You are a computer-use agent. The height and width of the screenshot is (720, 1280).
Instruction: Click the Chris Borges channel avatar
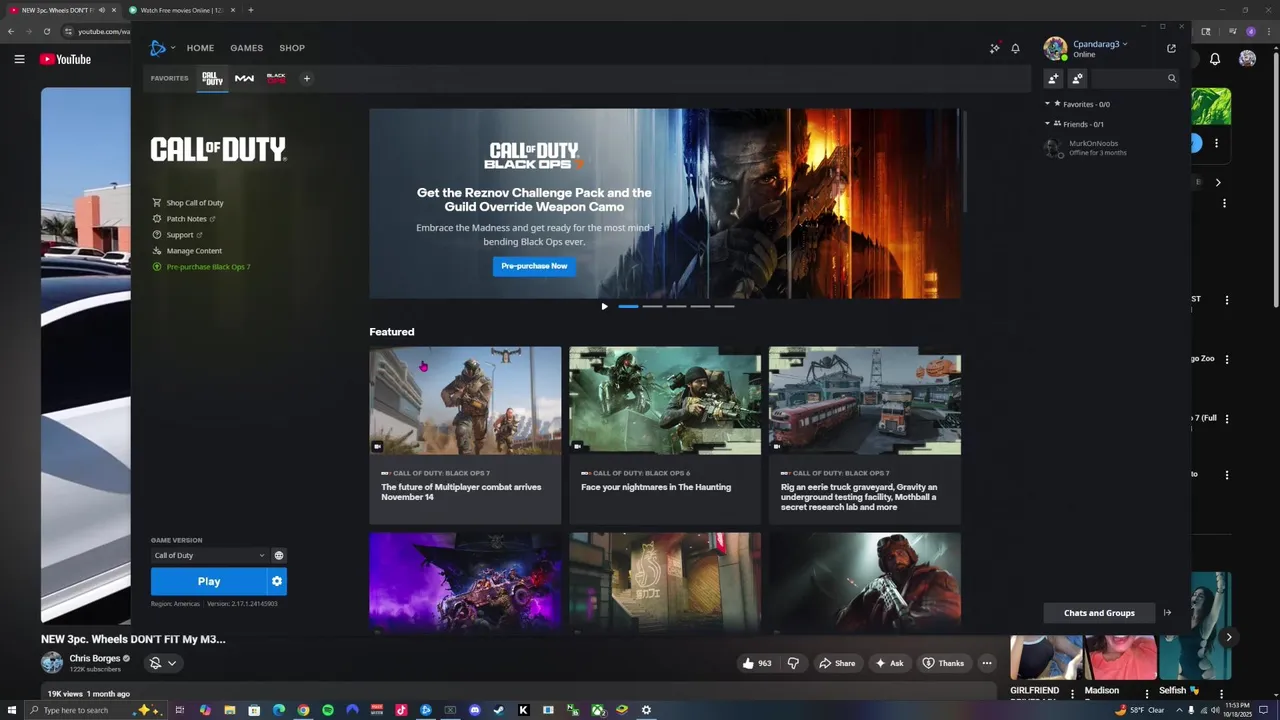pyautogui.click(x=51, y=662)
